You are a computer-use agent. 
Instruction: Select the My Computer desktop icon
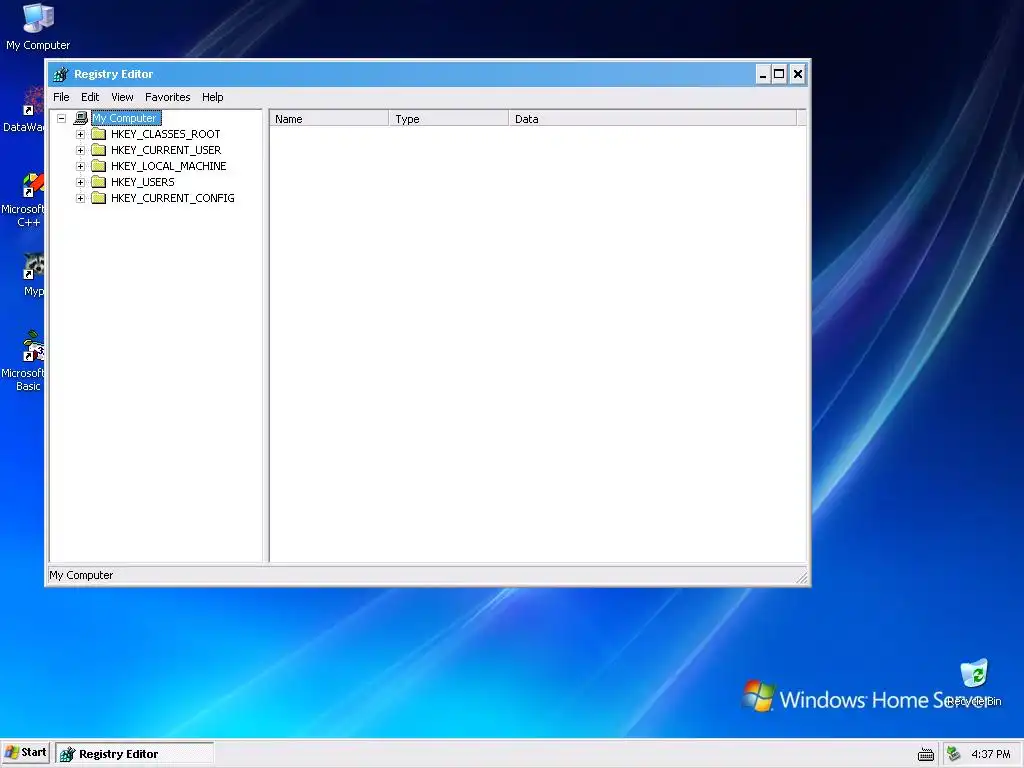point(38,27)
